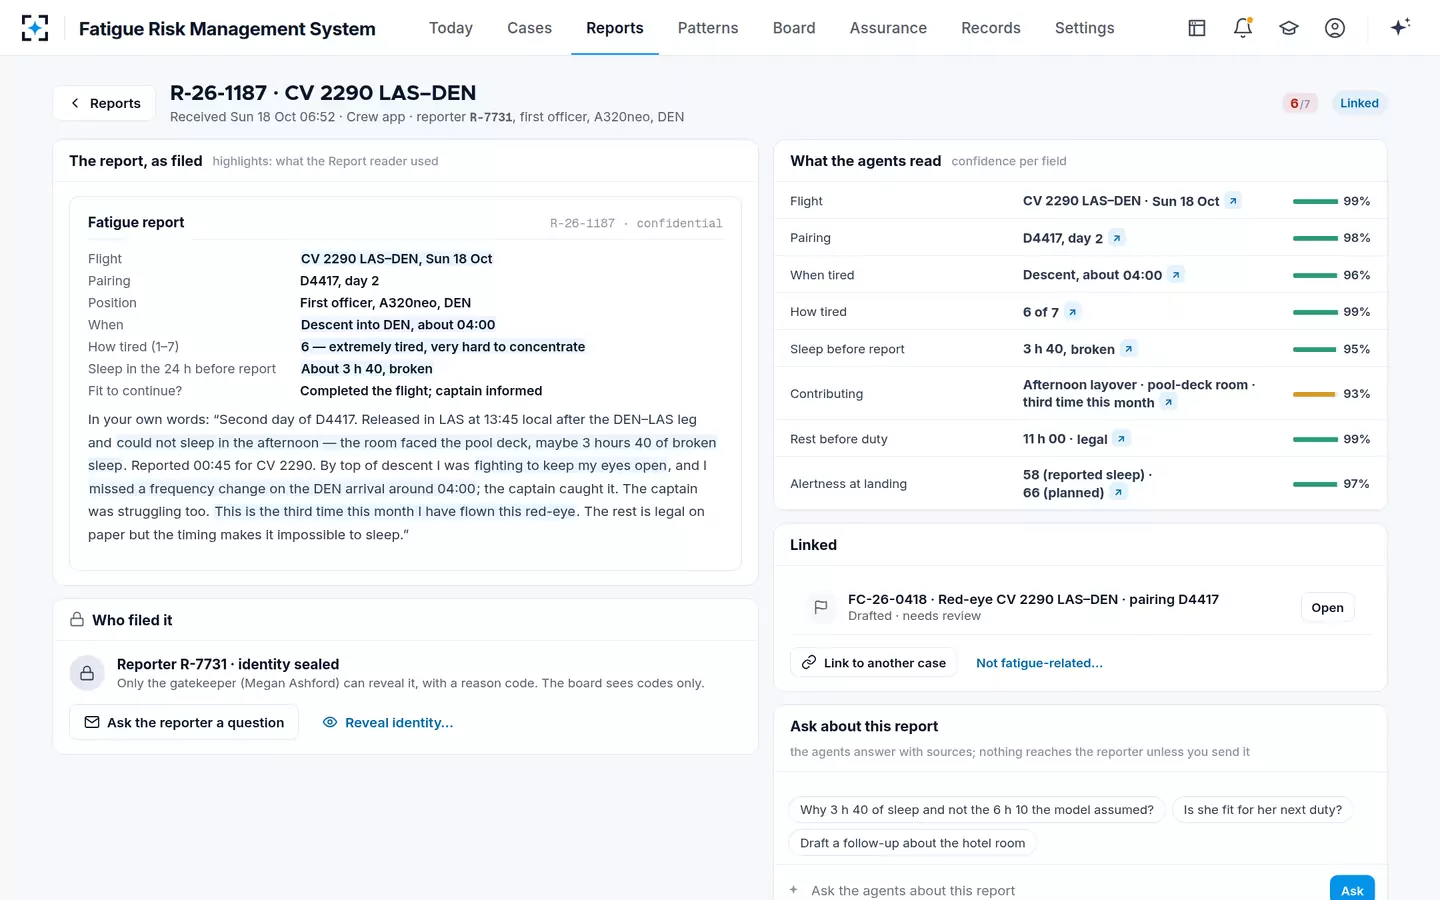Open source arrow for Pairing D4417, day 2
Viewport: 1440px width, 900px height.
point(1117,238)
